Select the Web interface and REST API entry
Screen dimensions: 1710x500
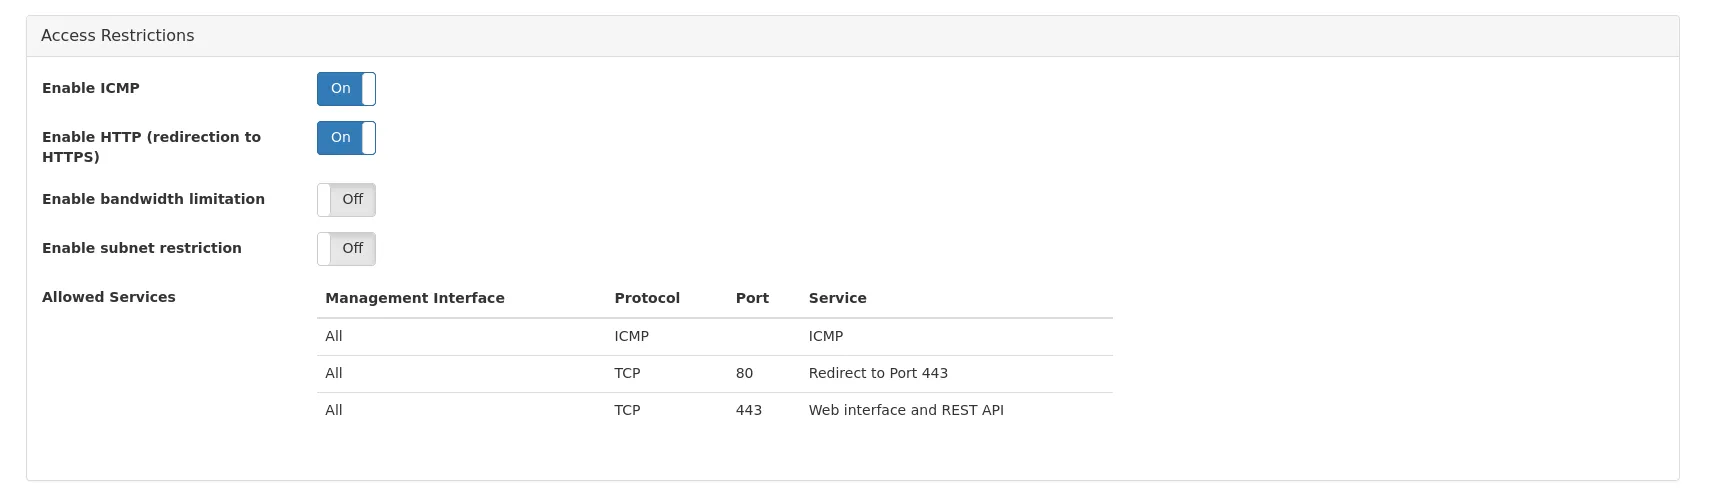point(906,410)
